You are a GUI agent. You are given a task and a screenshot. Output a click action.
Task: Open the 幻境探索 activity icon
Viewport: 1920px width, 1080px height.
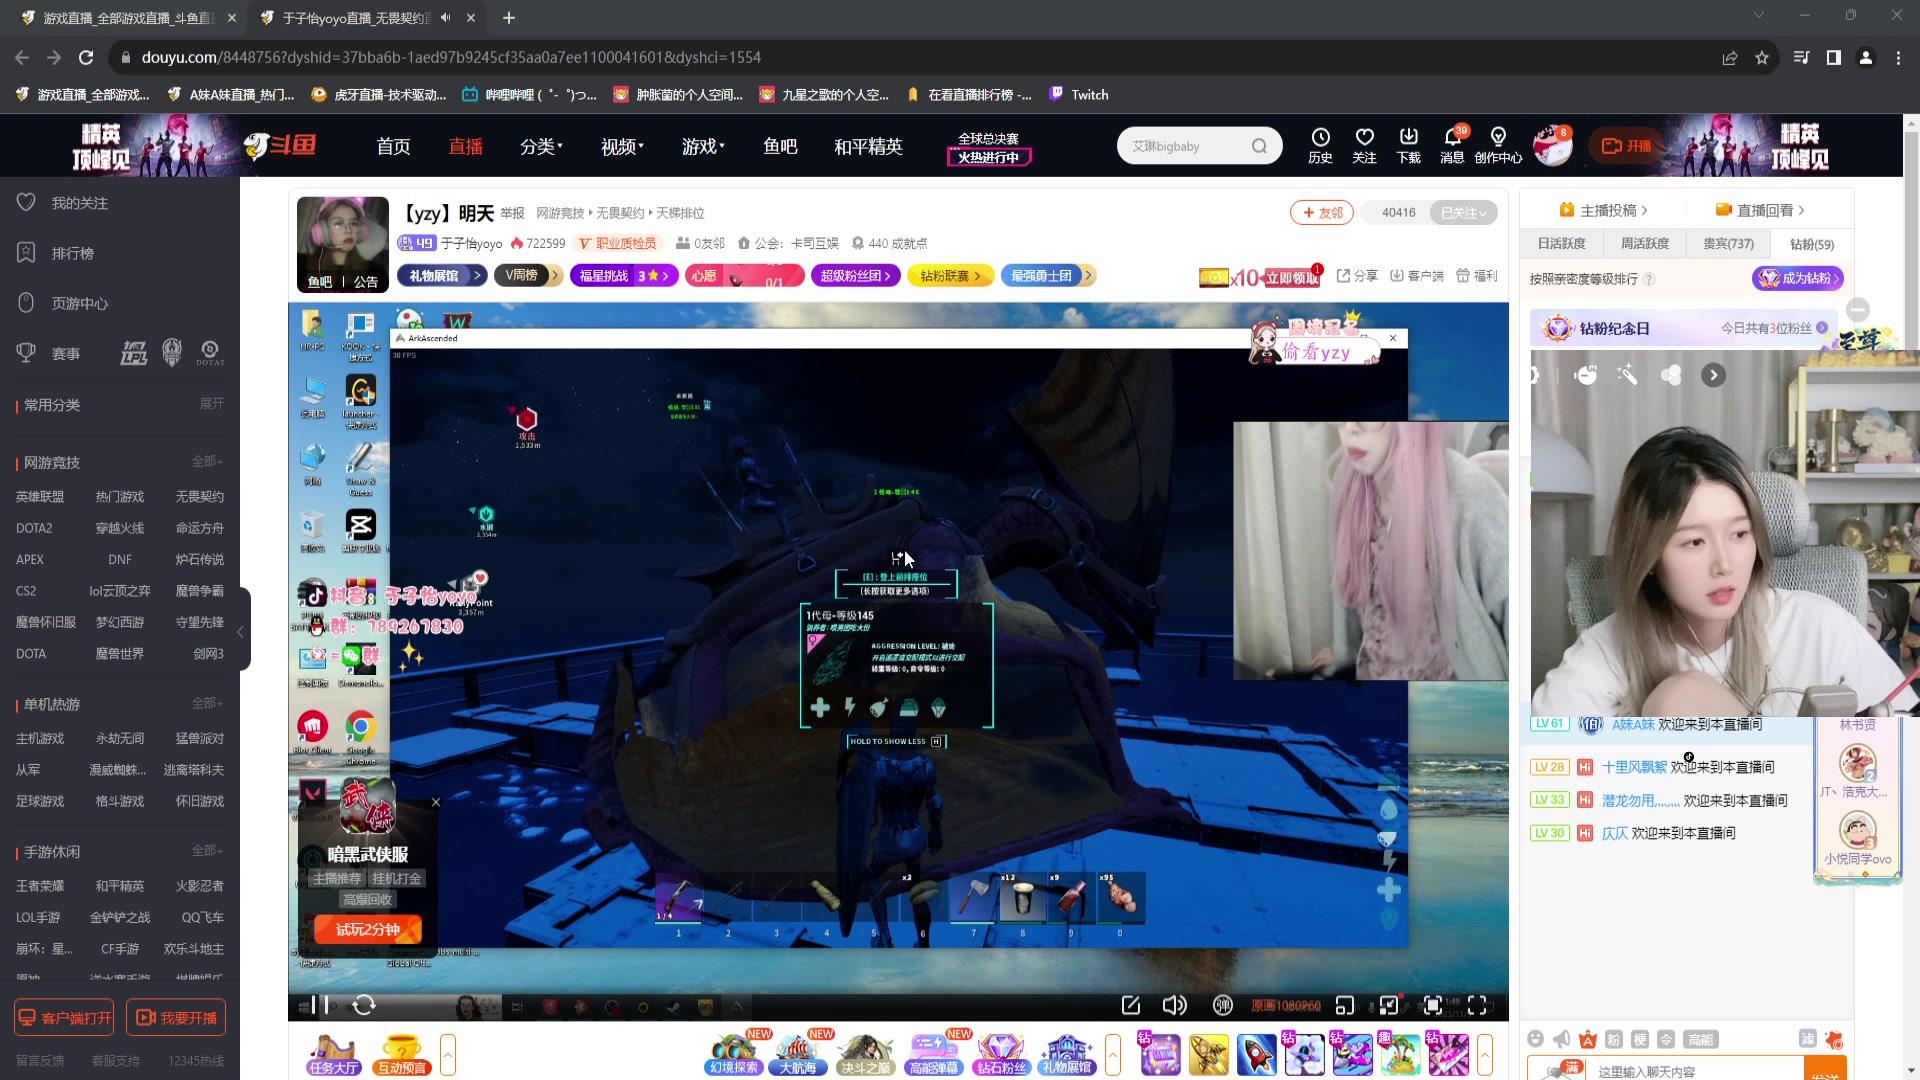click(x=734, y=1055)
